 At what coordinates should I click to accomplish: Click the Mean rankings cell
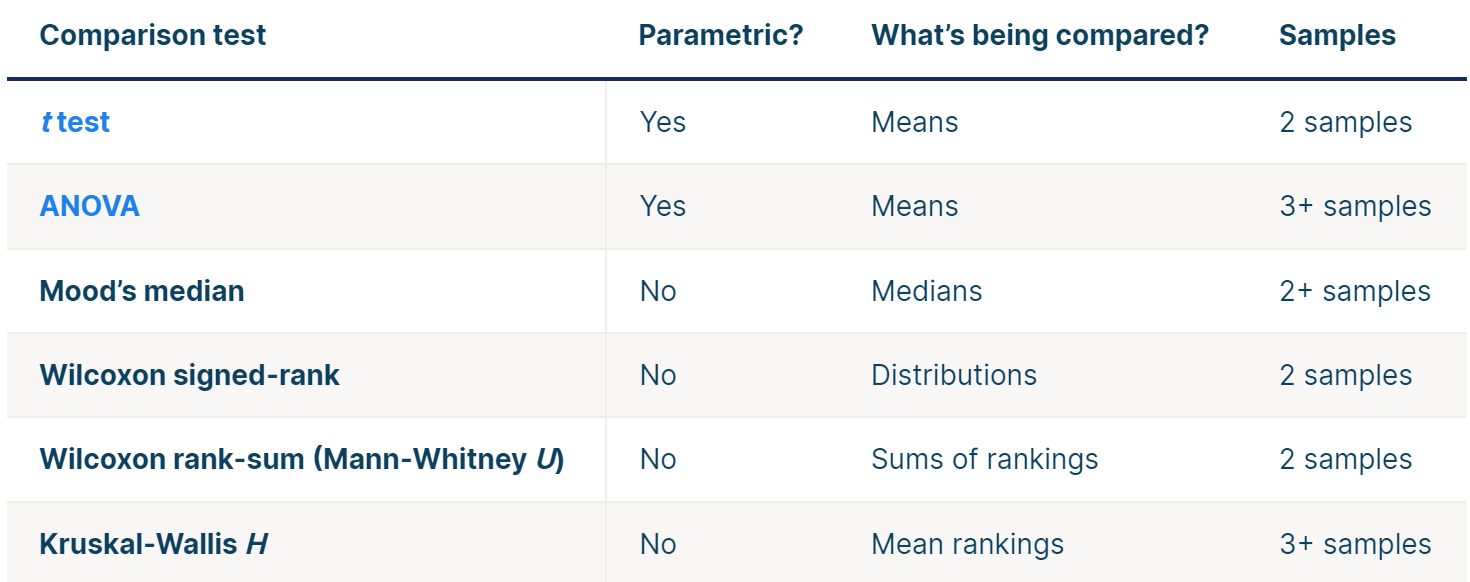pyautogui.click(x=968, y=544)
